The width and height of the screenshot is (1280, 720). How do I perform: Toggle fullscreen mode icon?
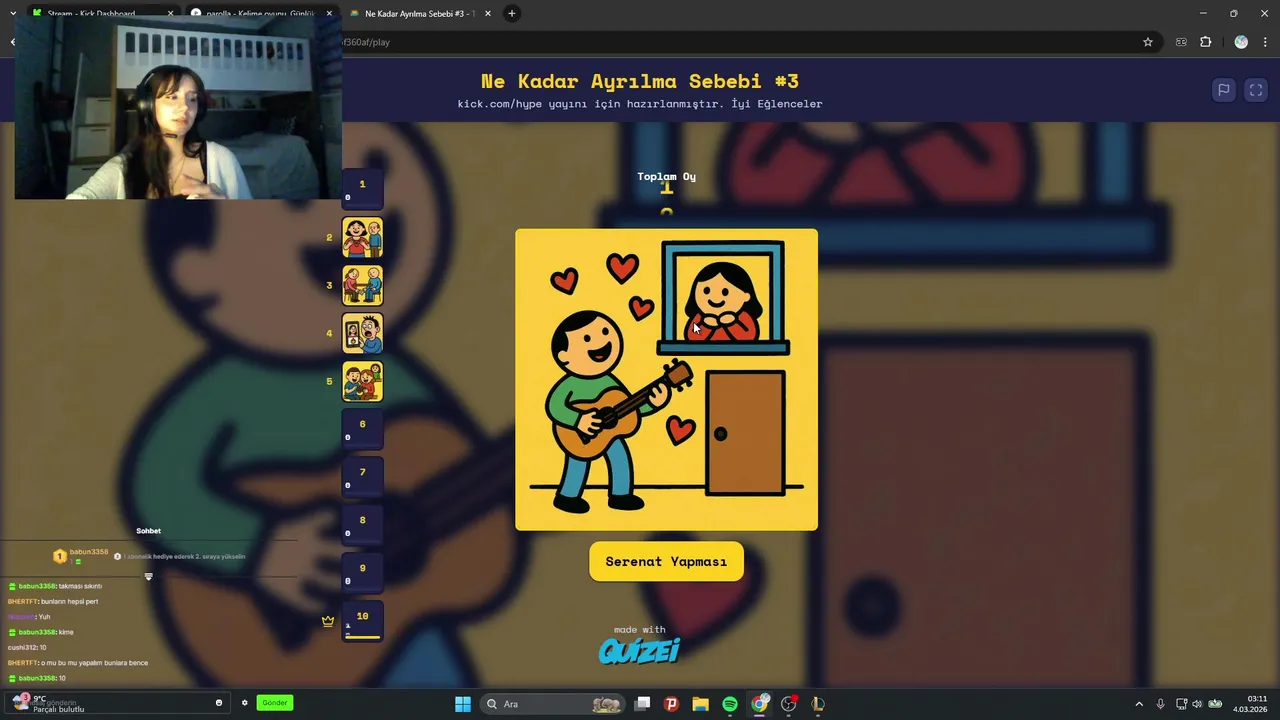click(1256, 90)
